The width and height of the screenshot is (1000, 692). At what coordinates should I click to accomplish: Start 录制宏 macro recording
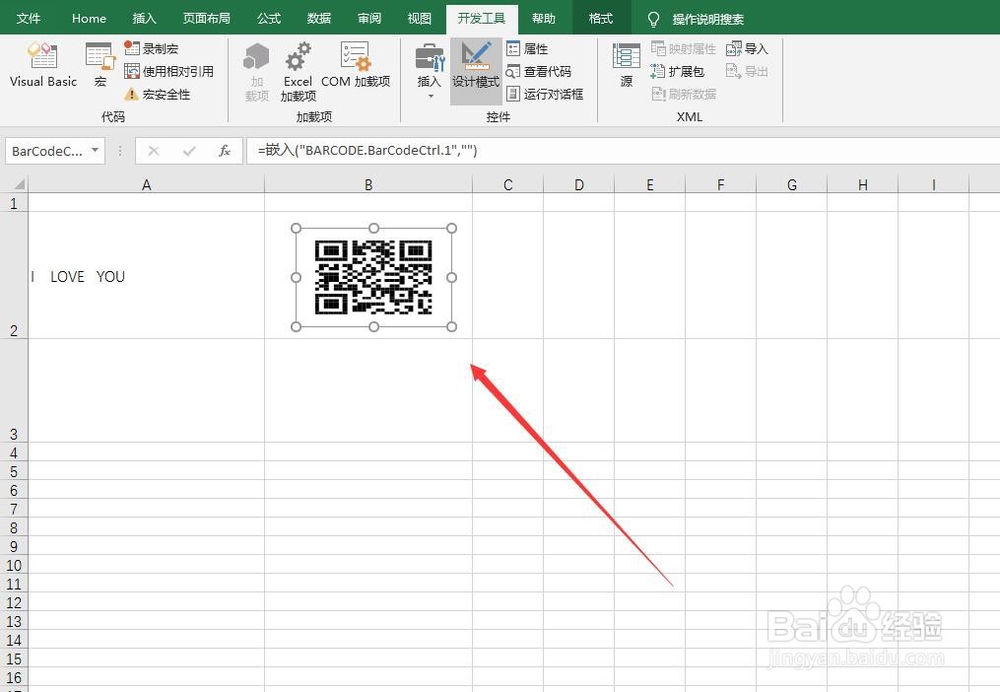click(x=151, y=48)
